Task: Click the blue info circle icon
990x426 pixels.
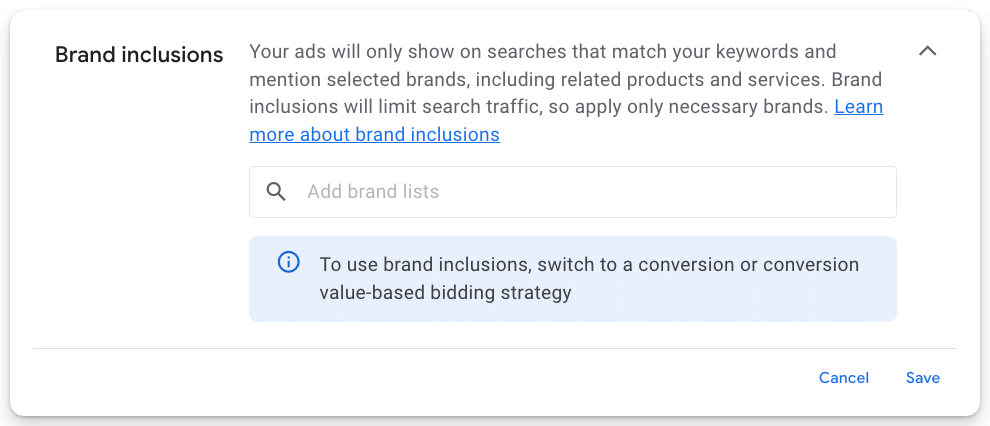Action: click(x=288, y=263)
